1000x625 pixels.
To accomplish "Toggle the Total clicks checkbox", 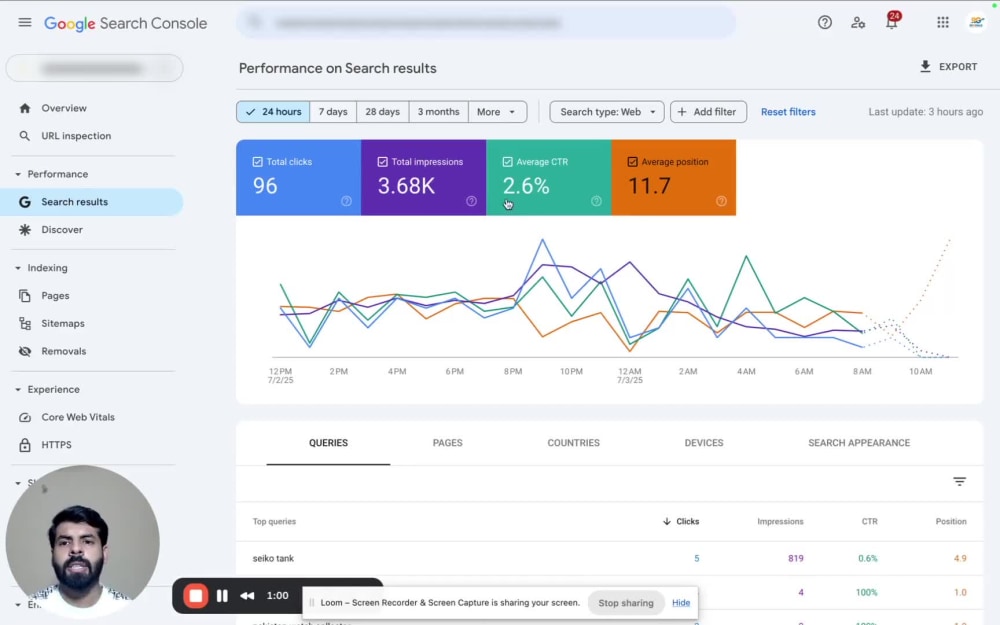I will 257,162.
